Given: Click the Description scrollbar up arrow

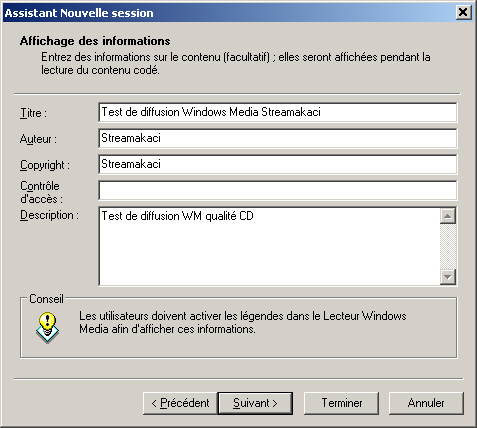Looking at the screenshot, I should [x=448, y=216].
